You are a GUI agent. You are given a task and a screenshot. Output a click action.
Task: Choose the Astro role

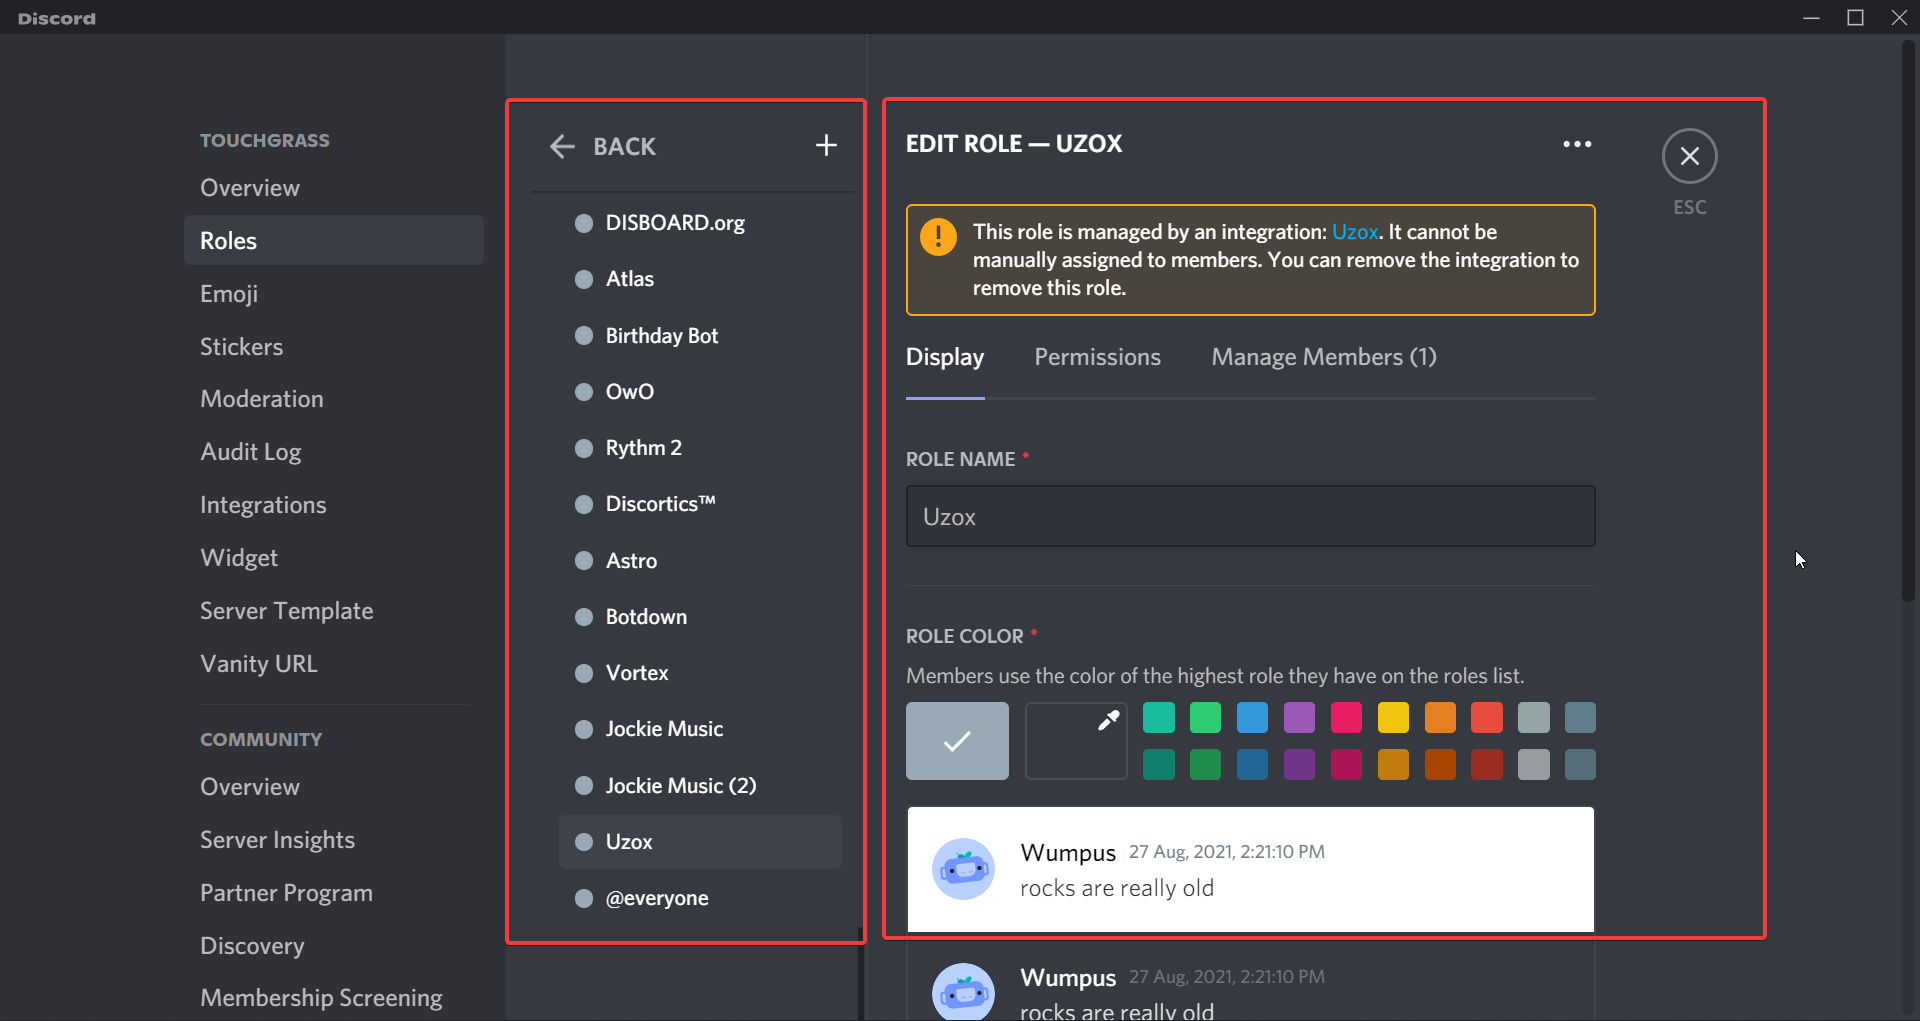tap(700, 561)
